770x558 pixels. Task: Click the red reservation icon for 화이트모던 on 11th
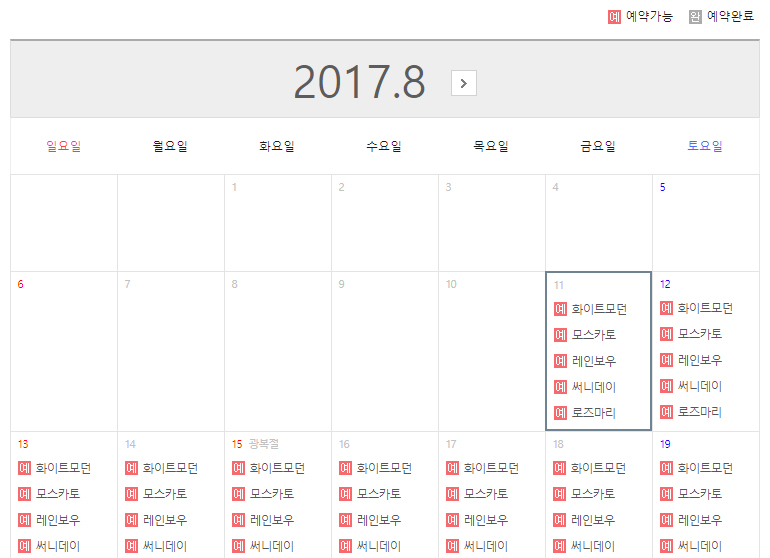(560, 309)
